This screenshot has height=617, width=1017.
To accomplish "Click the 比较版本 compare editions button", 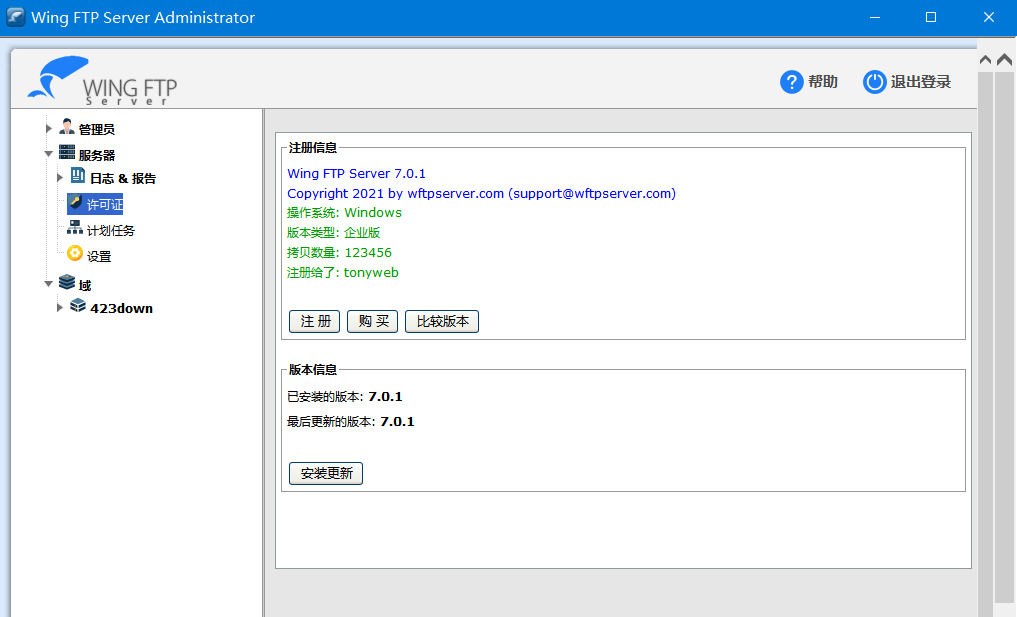I will [442, 321].
